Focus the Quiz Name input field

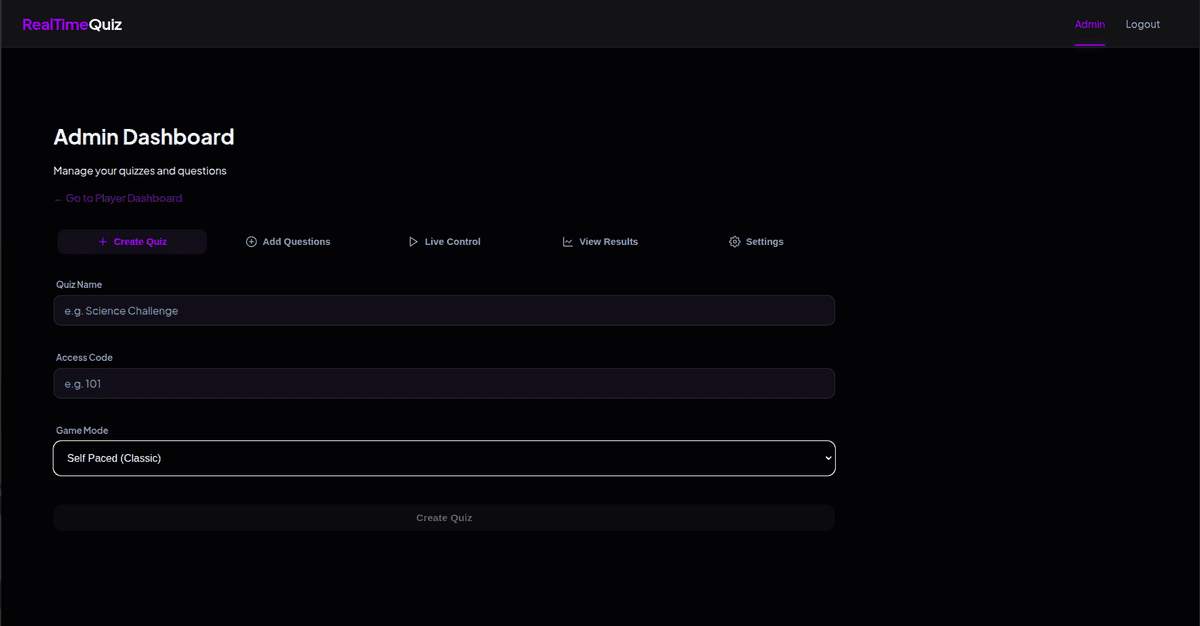pyautogui.click(x=444, y=310)
